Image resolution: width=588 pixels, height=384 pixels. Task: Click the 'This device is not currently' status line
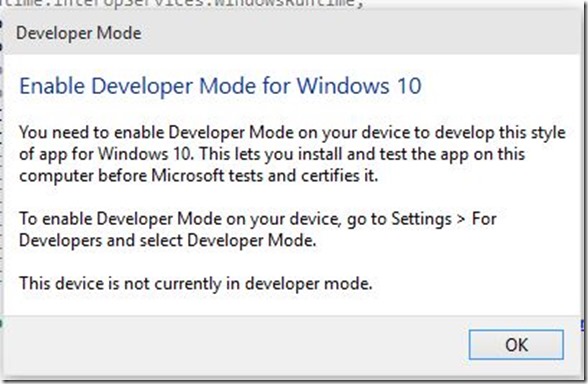(196, 284)
